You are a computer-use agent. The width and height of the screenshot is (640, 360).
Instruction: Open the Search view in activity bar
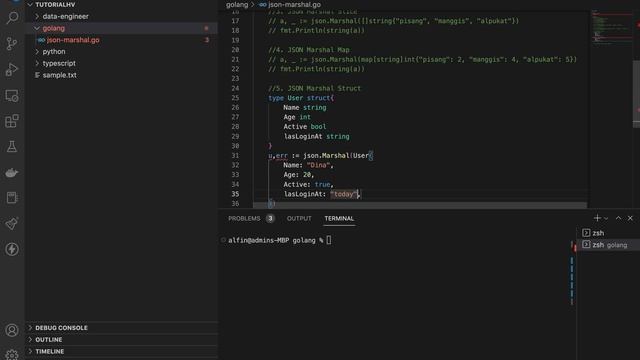[x=12, y=18]
